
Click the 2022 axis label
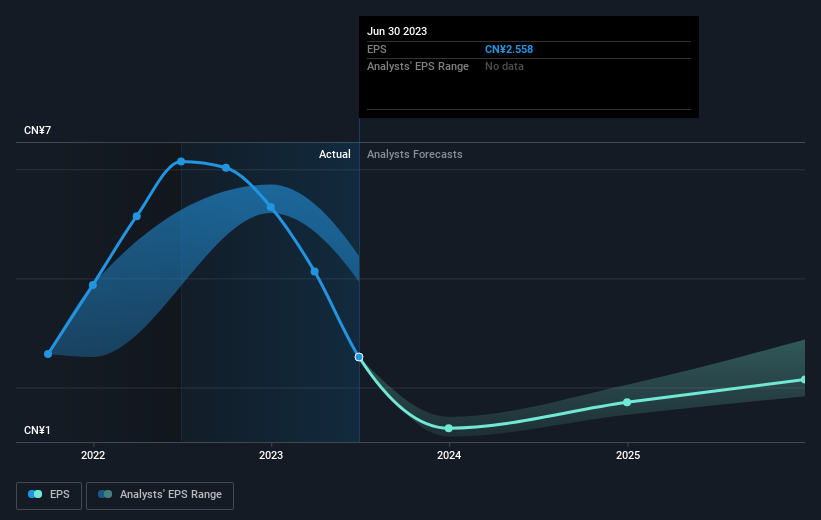coord(93,455)
